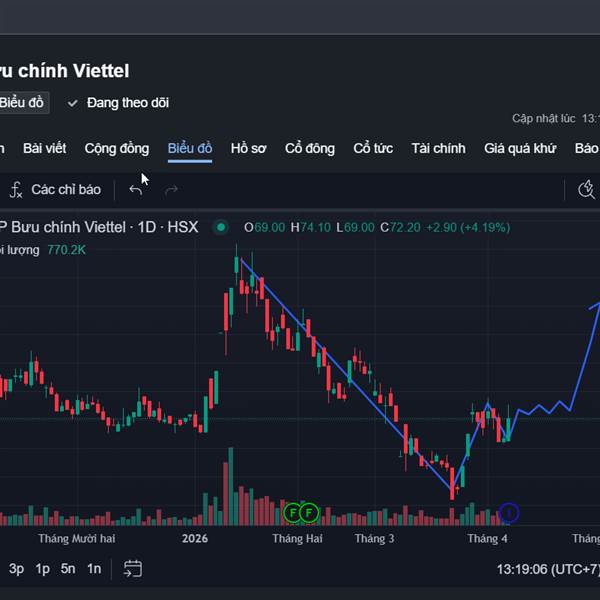The width and height of the screenshot is (600, 600).
Task: Click the Tháng 3 axis label
Action: point(374,539)
